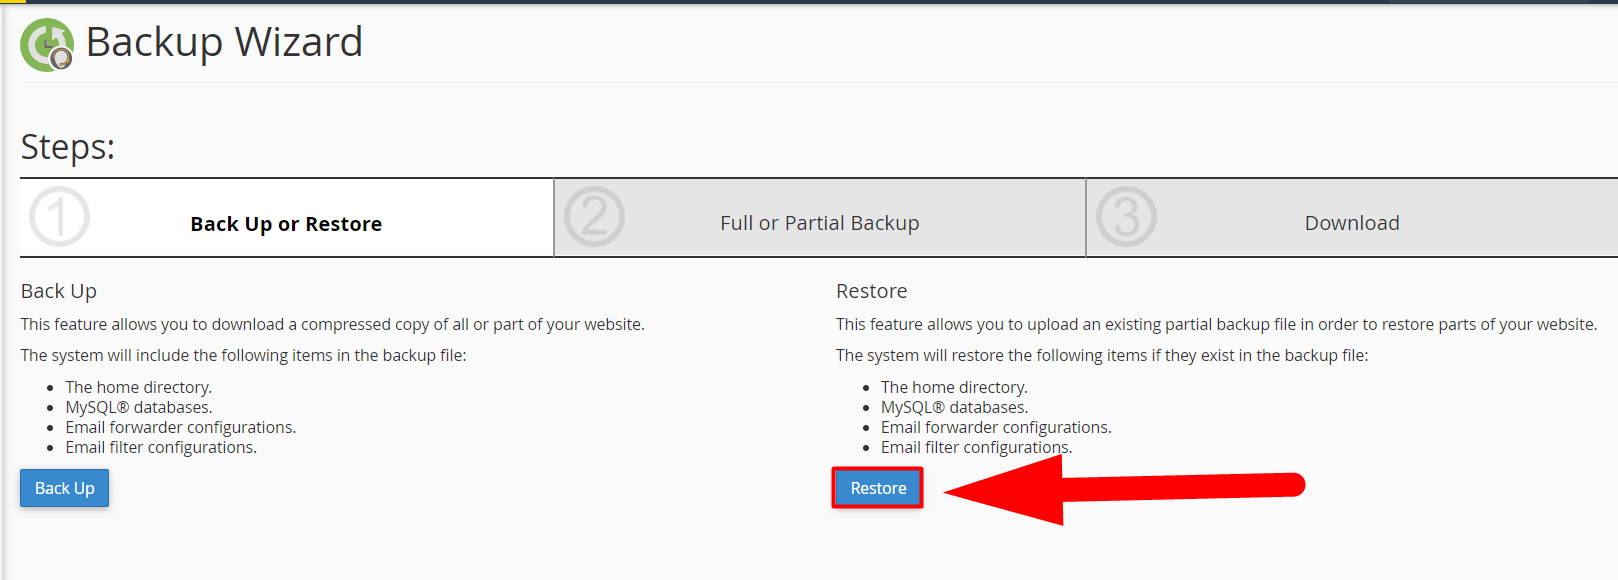Click Email filter configurations under Back Up
This screenshot has width=1618, height=580.
[161, 447]
